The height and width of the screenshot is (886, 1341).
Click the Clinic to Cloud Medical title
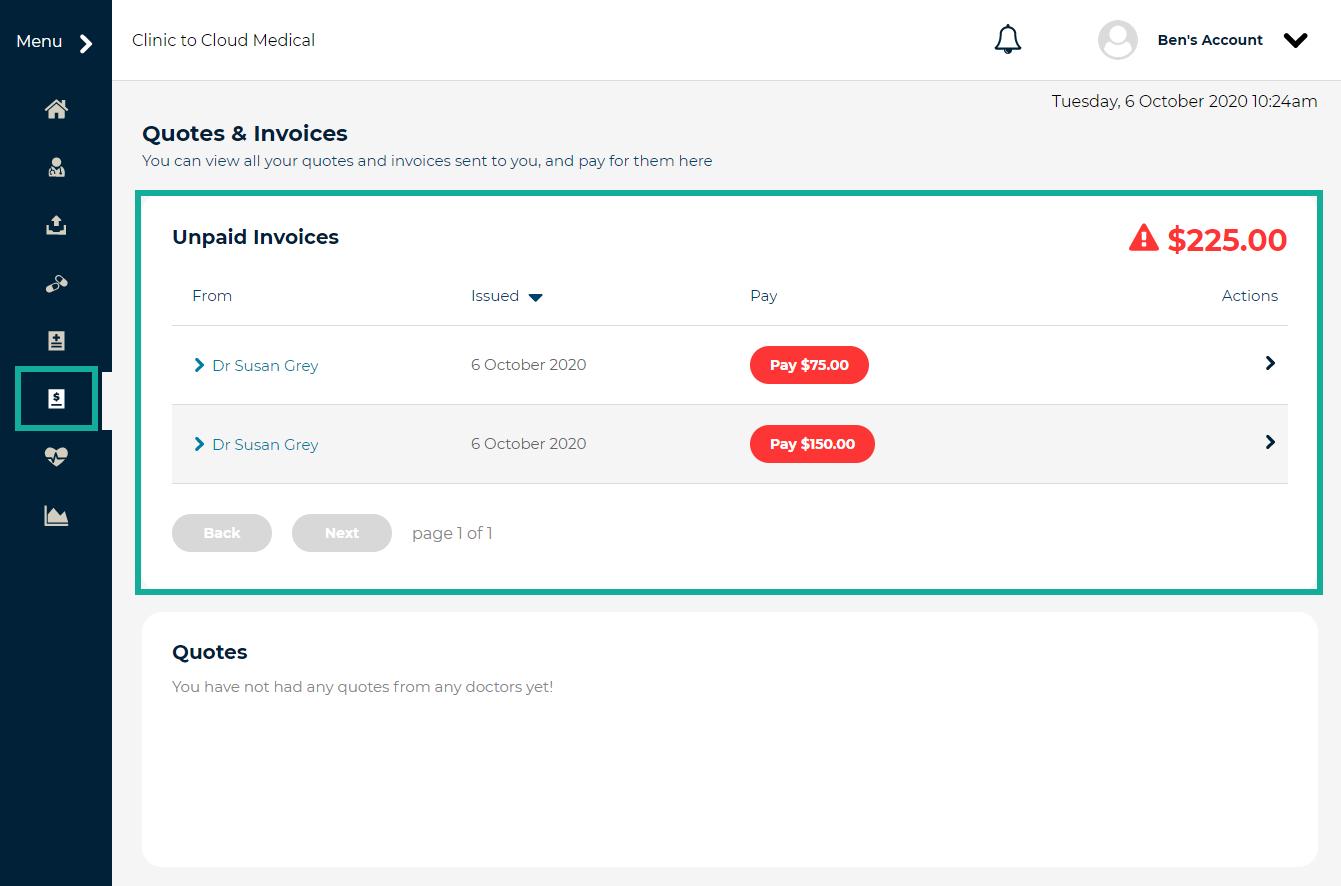pos(223,41)
